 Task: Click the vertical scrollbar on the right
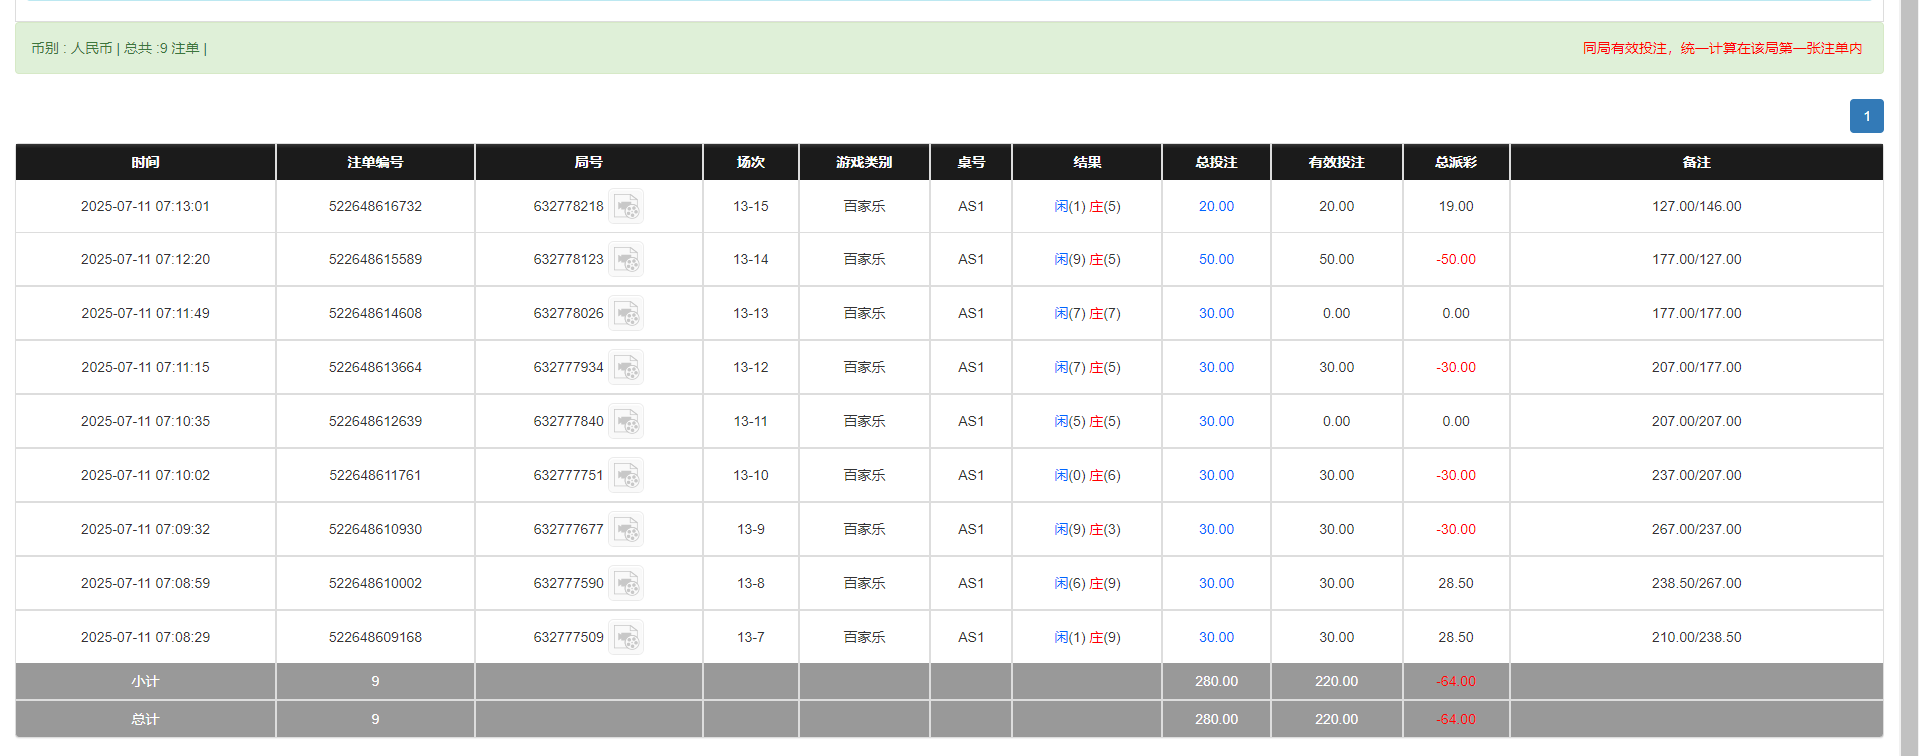click(1909, 378)
